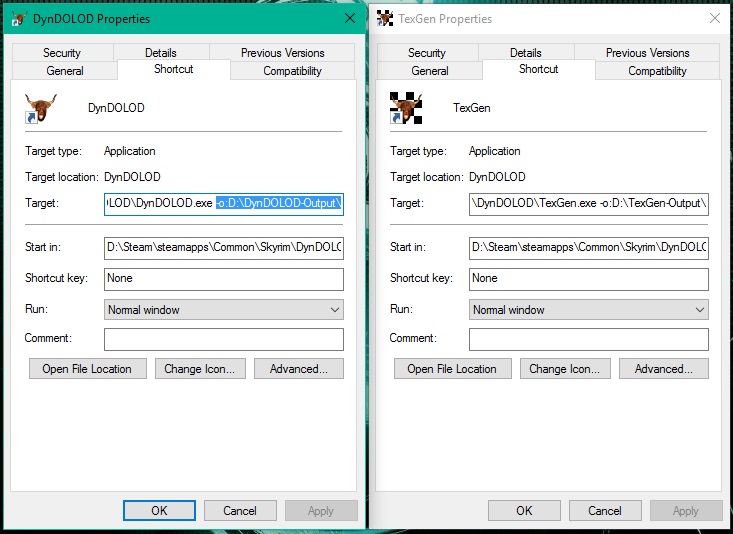Click the DynDOLOD name text beside its icon
The height and width of the screenshot is (534, 733).
tap(116, 108)
